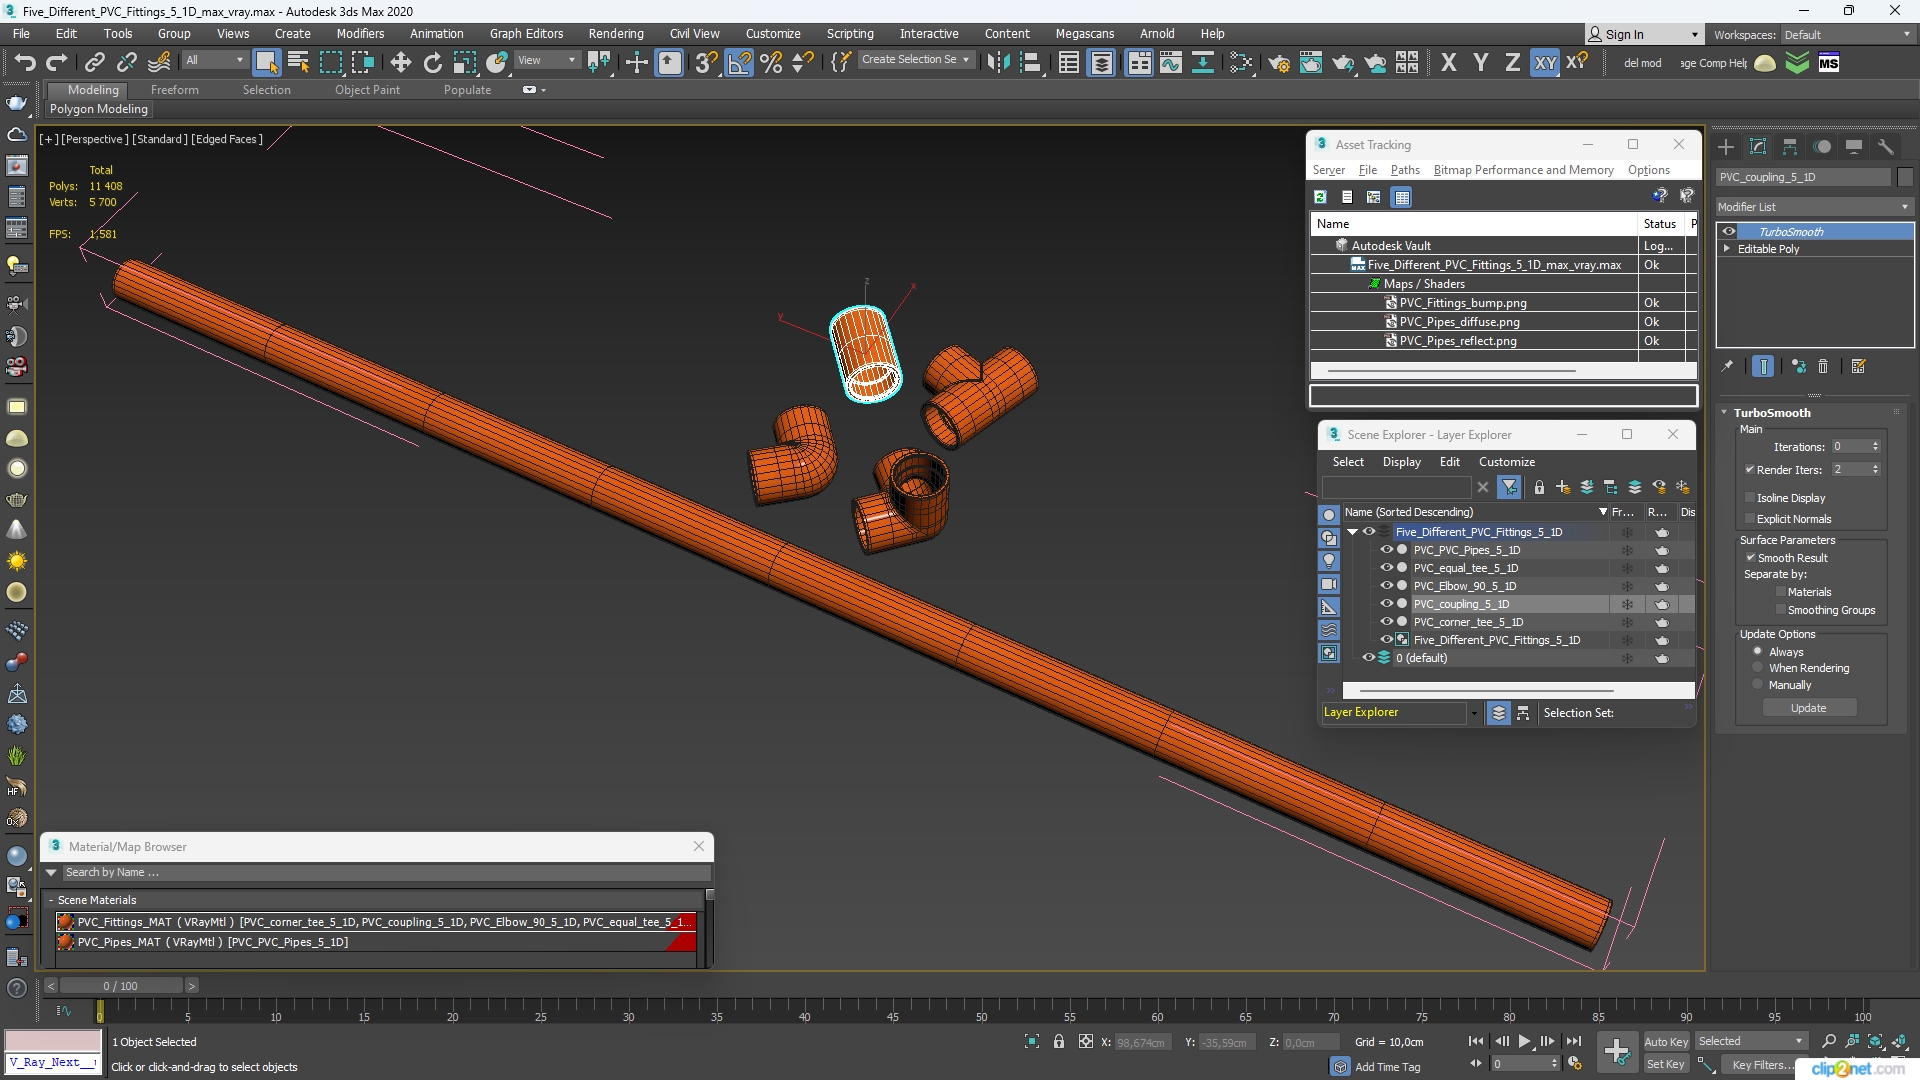Select the Manually update option
Image resolution: width=1920 pixels, height=1080 pixels.
[x=1758, y=684]
